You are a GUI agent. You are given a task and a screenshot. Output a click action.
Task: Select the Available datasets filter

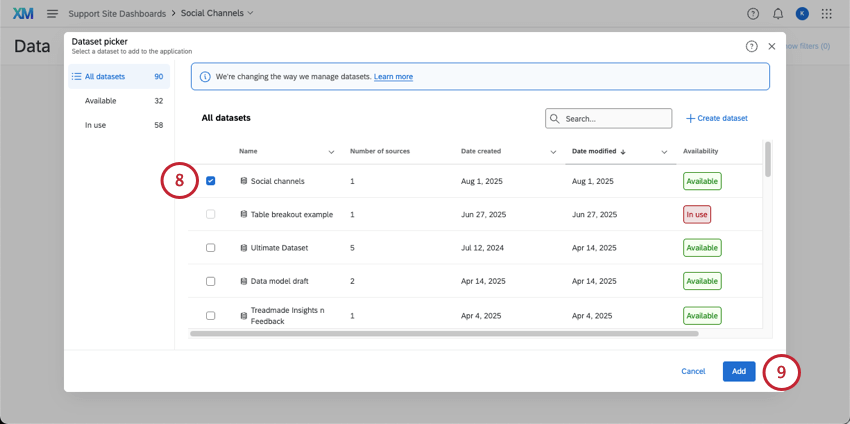click(x=101, y=101)
